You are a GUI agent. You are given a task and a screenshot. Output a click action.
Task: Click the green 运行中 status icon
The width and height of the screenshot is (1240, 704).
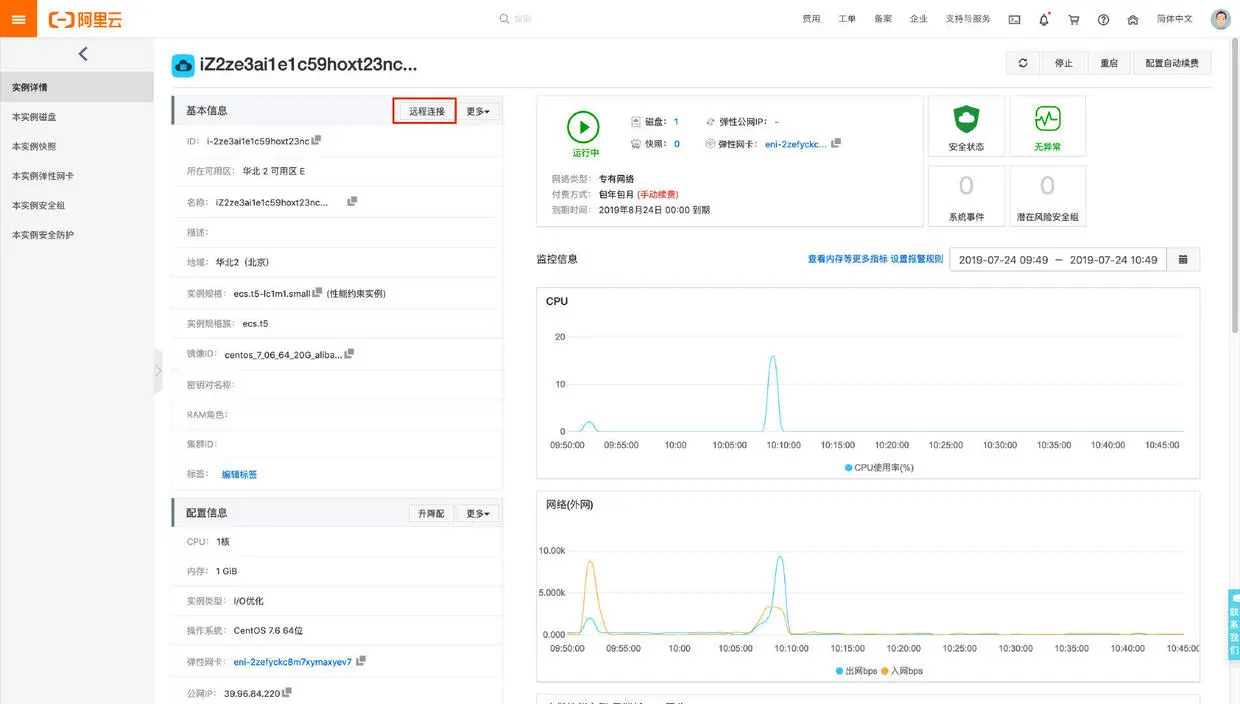[584, 127]
